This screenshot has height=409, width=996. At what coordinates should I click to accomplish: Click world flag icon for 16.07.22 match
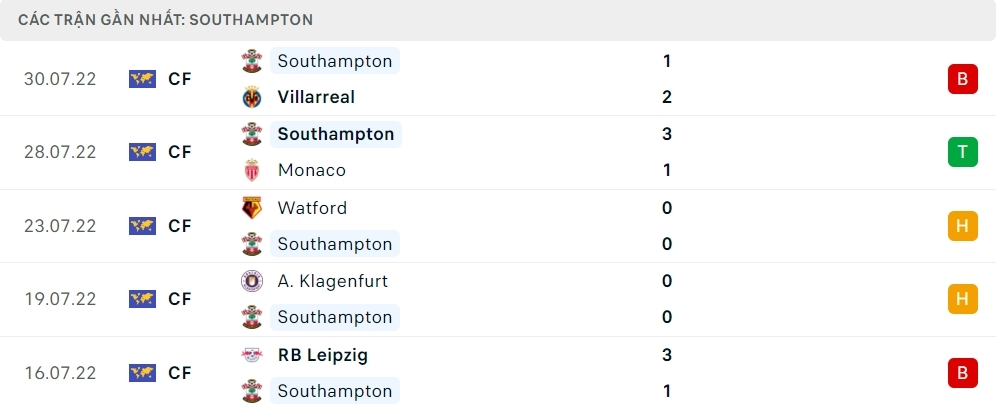pyautogui.click(x=142, y=373)
